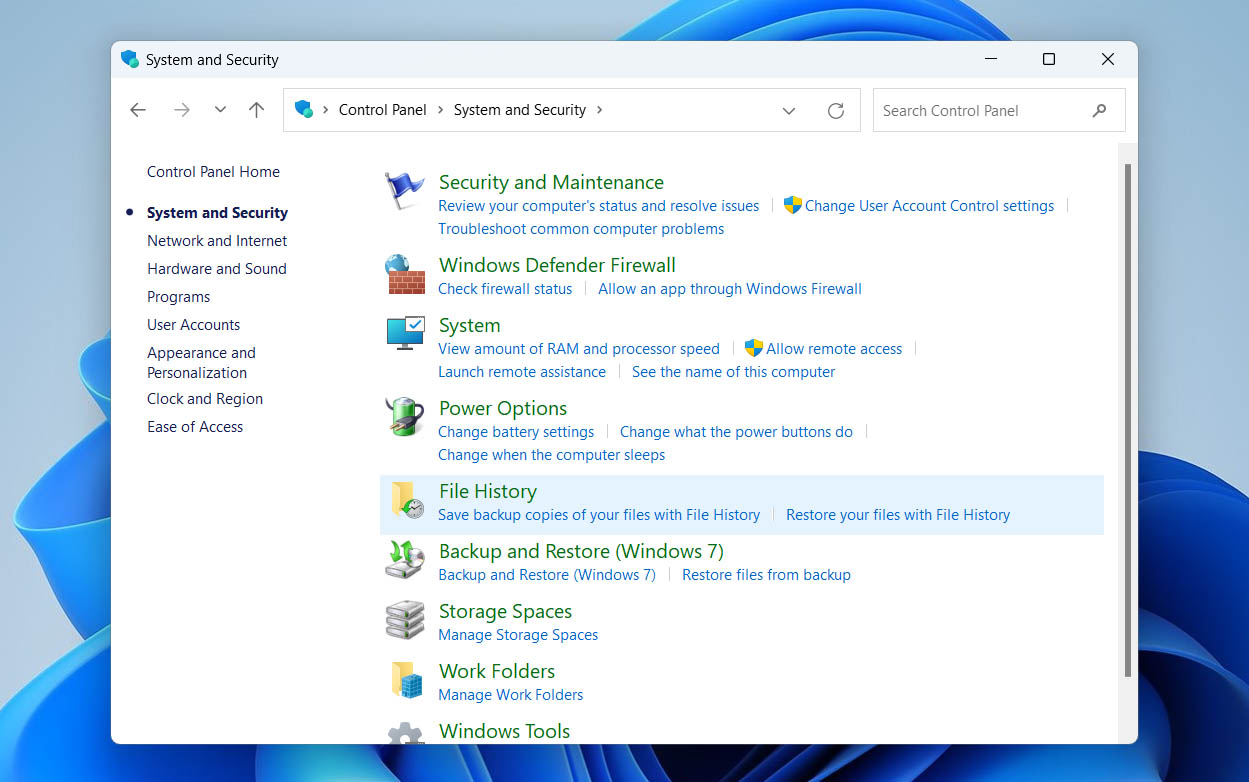This screenshot has height=782, width=1249.
Task: Click View amount of RAM and processor speed
Action: click(579, 349)
